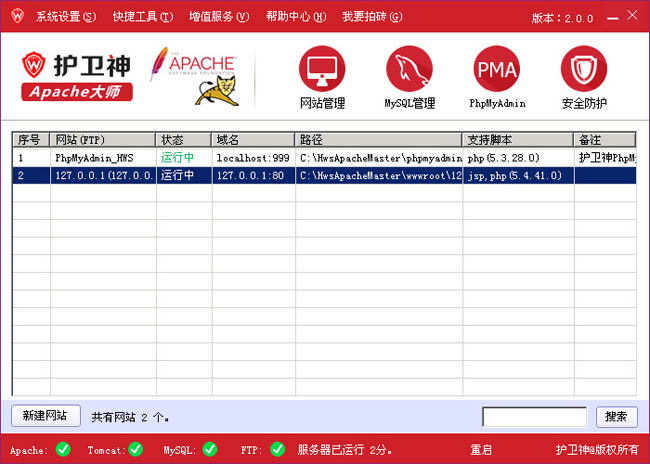Open the MySQL管理 dolphin icon
Screen dimensions: 650x464
point(410,68)
